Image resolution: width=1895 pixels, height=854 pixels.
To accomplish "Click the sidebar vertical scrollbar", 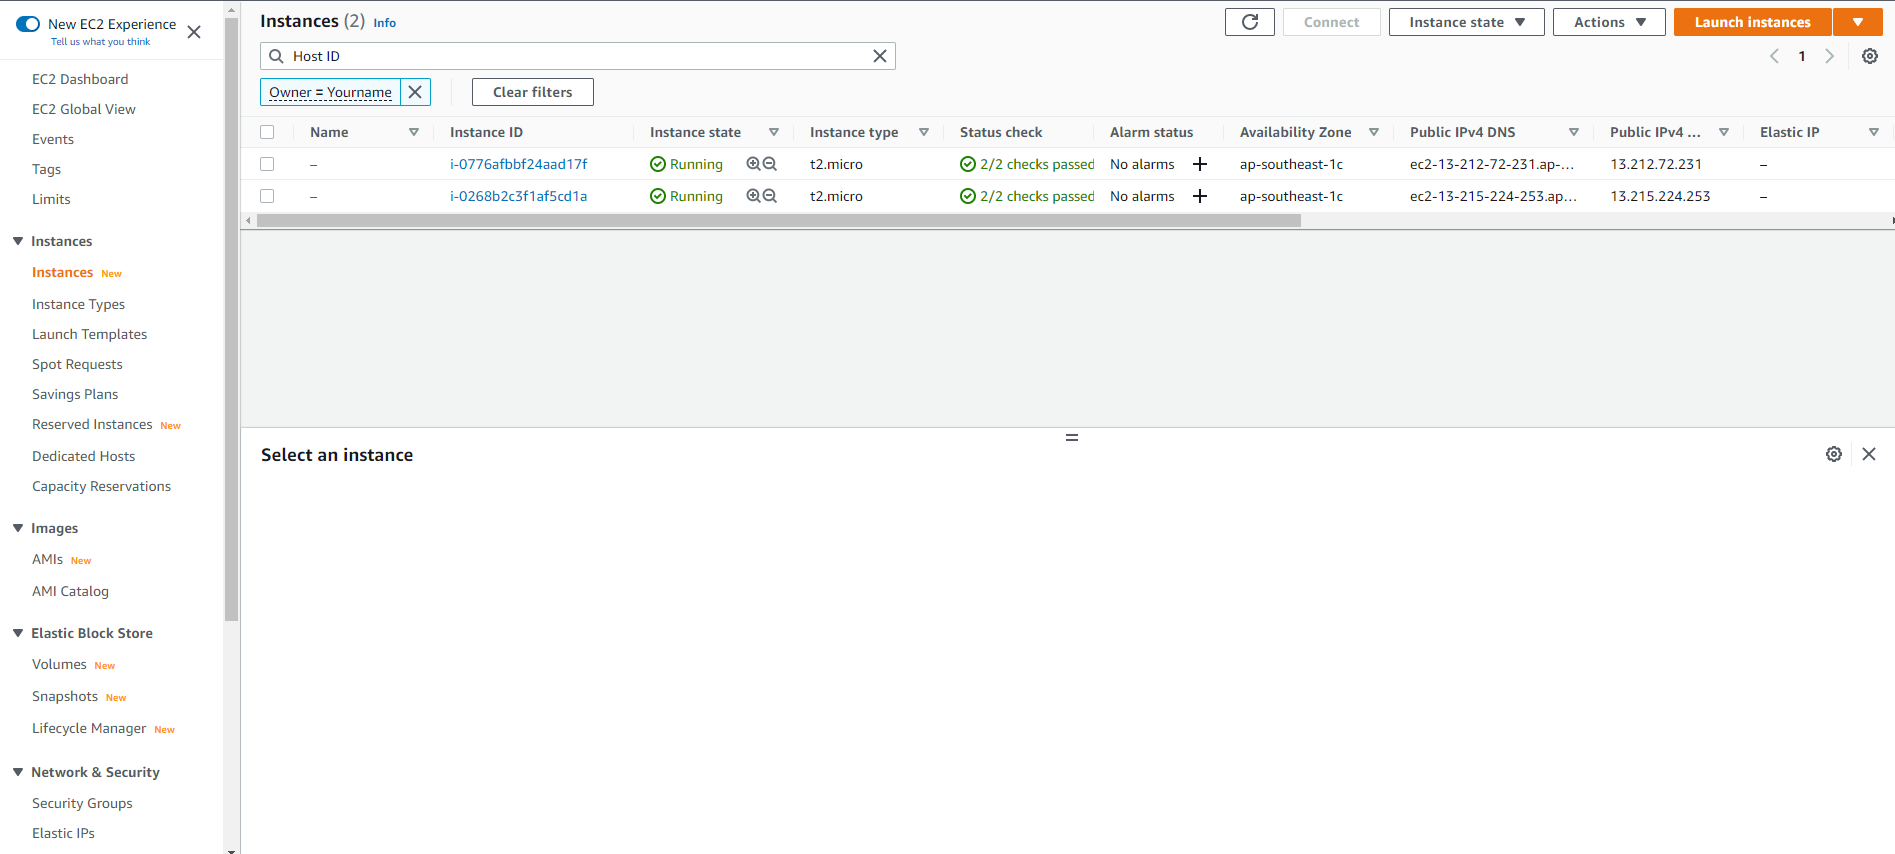I will coord(232,320).
